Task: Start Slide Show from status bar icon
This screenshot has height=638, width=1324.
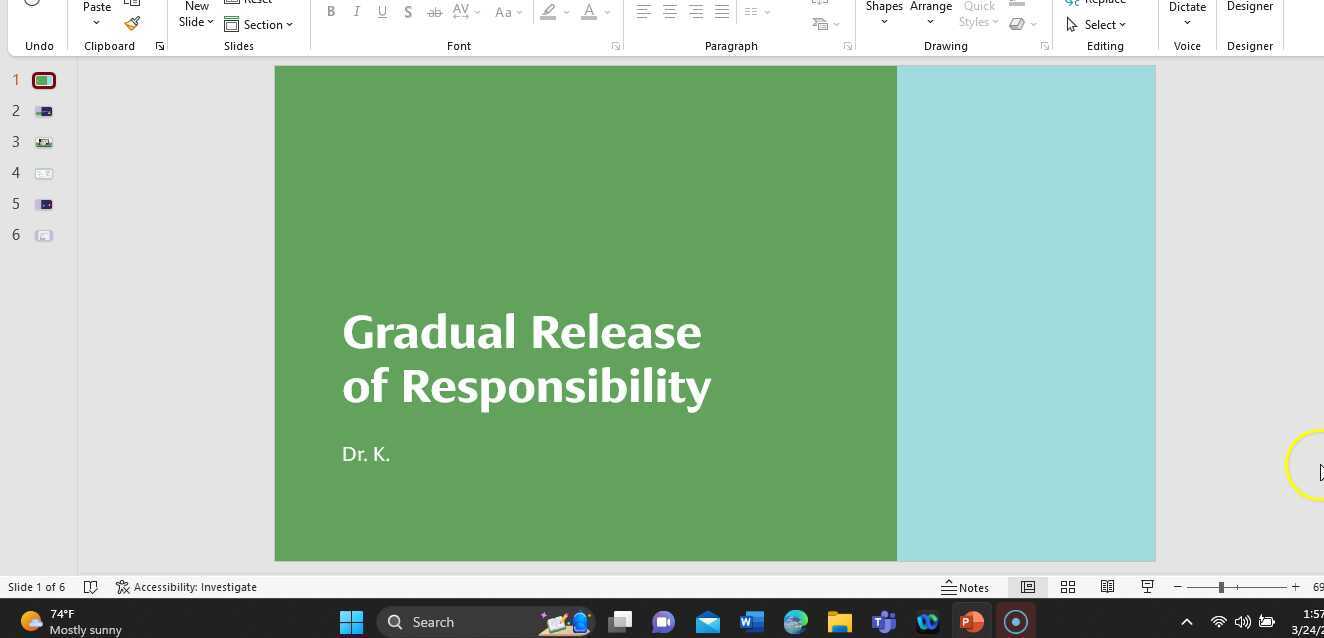Action: click(1147, 587)
